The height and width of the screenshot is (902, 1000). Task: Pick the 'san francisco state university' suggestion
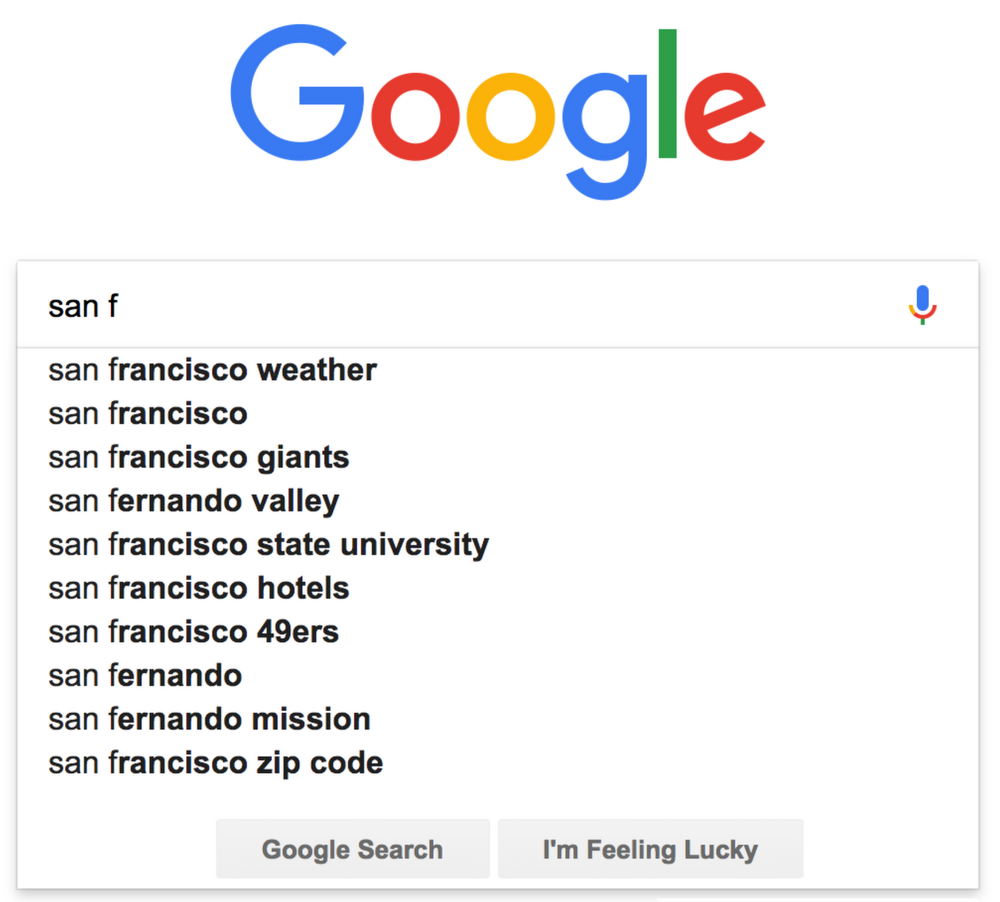point(267,544)
